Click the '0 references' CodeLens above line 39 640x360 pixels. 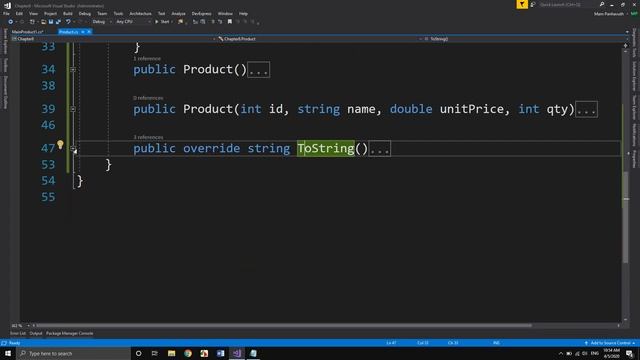[148, 98]
